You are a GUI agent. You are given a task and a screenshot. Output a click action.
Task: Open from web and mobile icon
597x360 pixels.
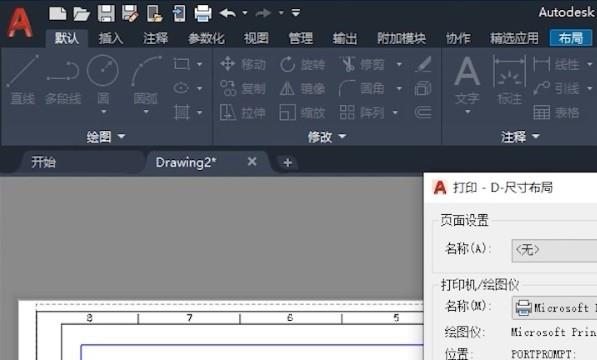pyautogui.click(x=155, y=13)
